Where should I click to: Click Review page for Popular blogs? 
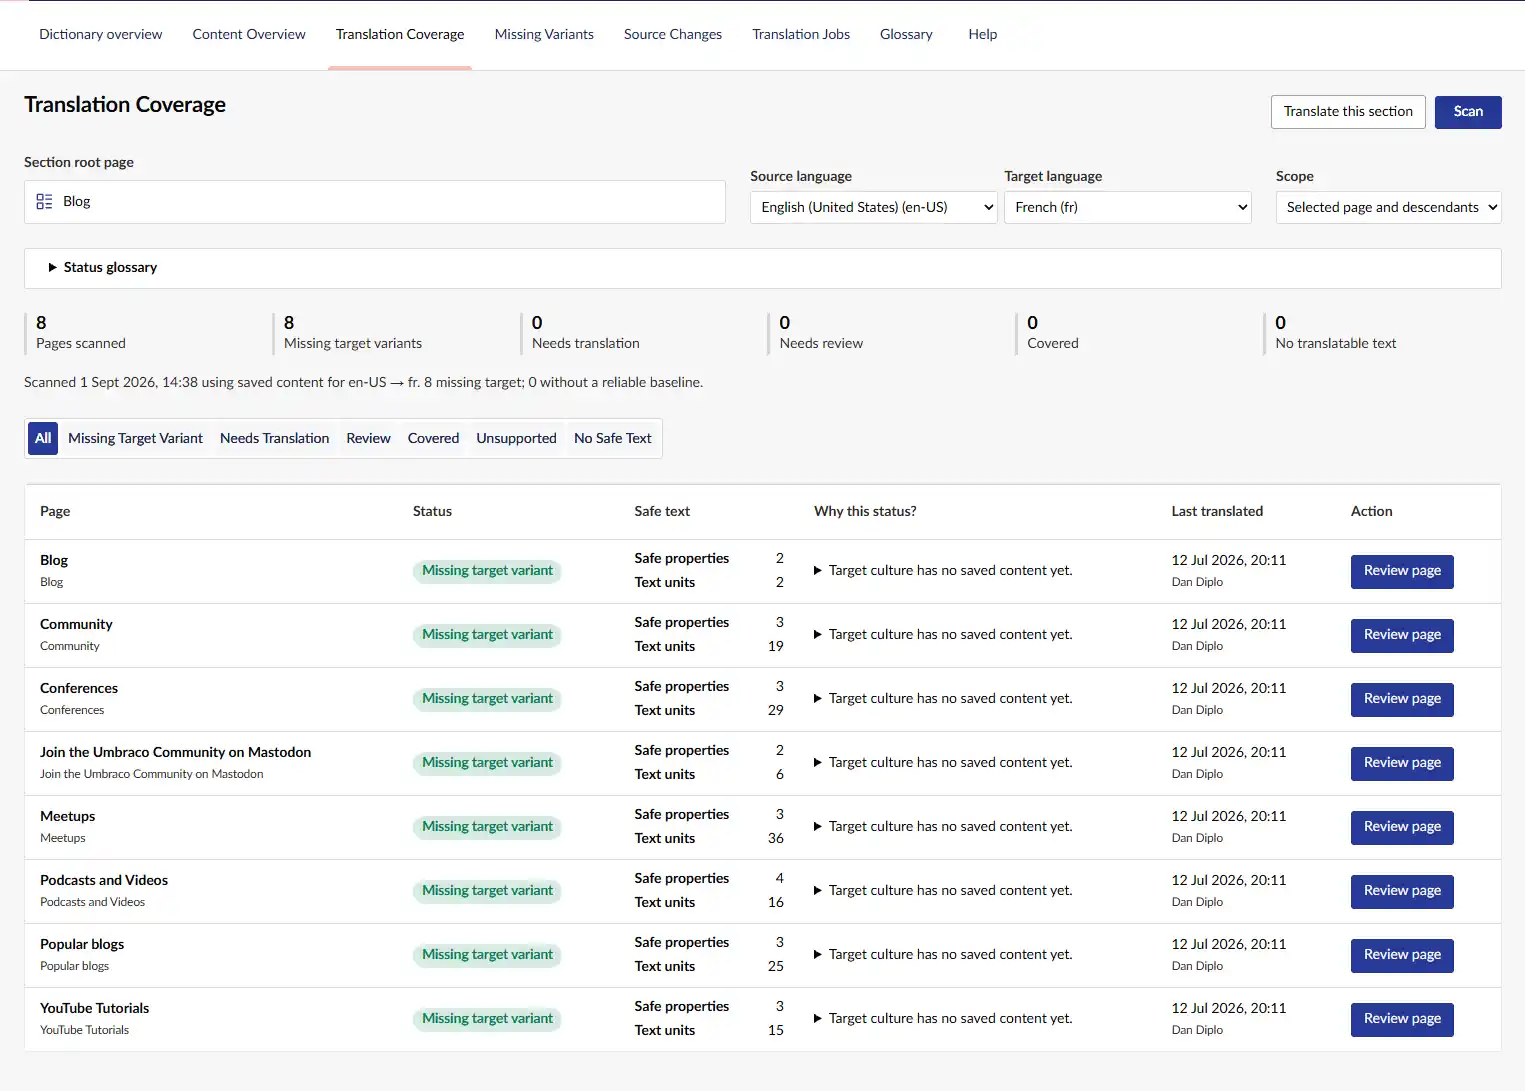click(1402, 955)
